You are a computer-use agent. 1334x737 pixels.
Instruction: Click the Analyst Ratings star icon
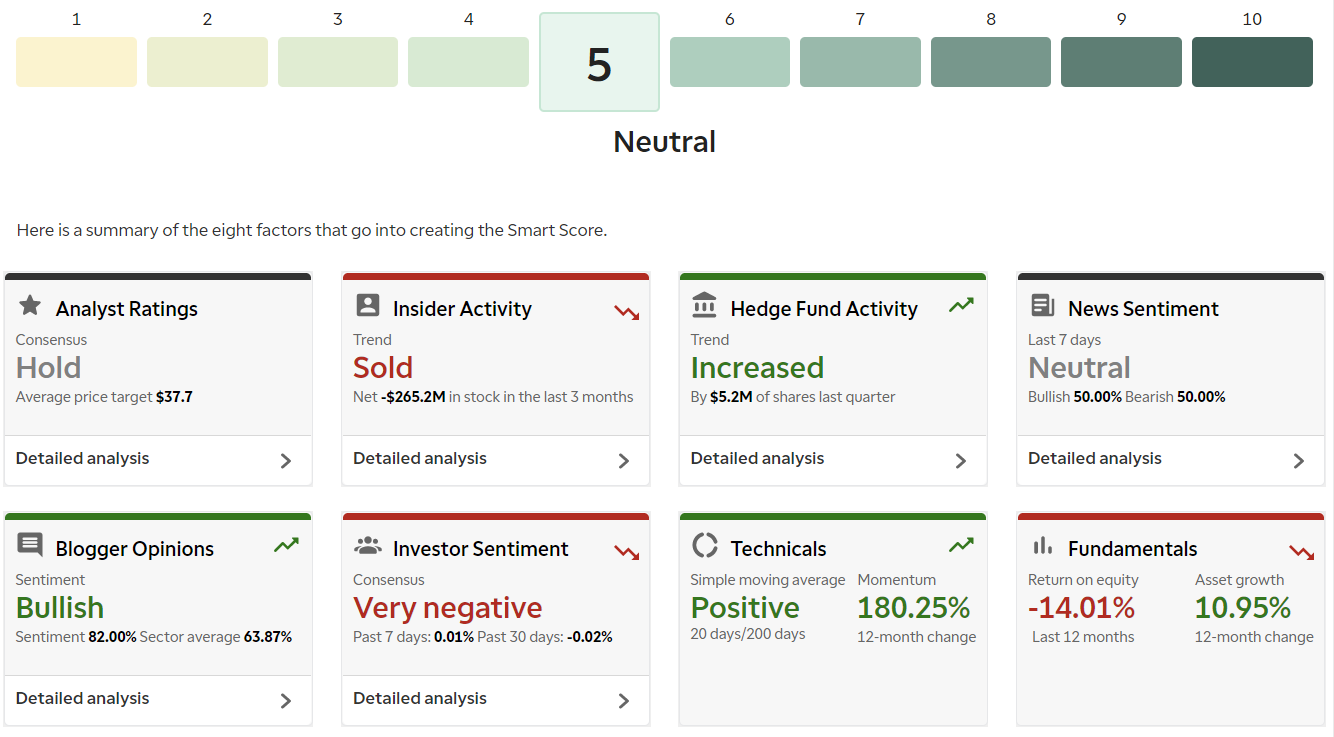coord(30,306)
